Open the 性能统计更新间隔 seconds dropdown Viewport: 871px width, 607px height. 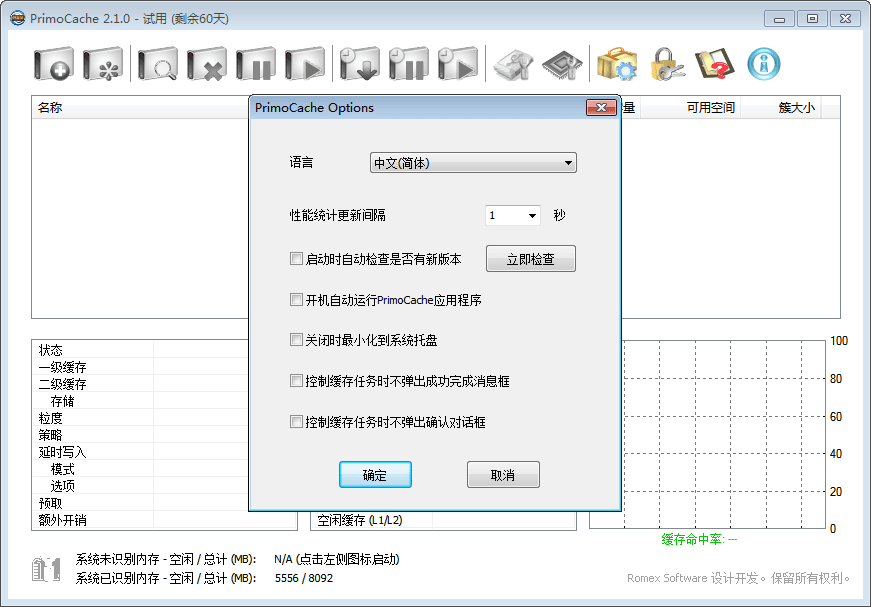513,215
